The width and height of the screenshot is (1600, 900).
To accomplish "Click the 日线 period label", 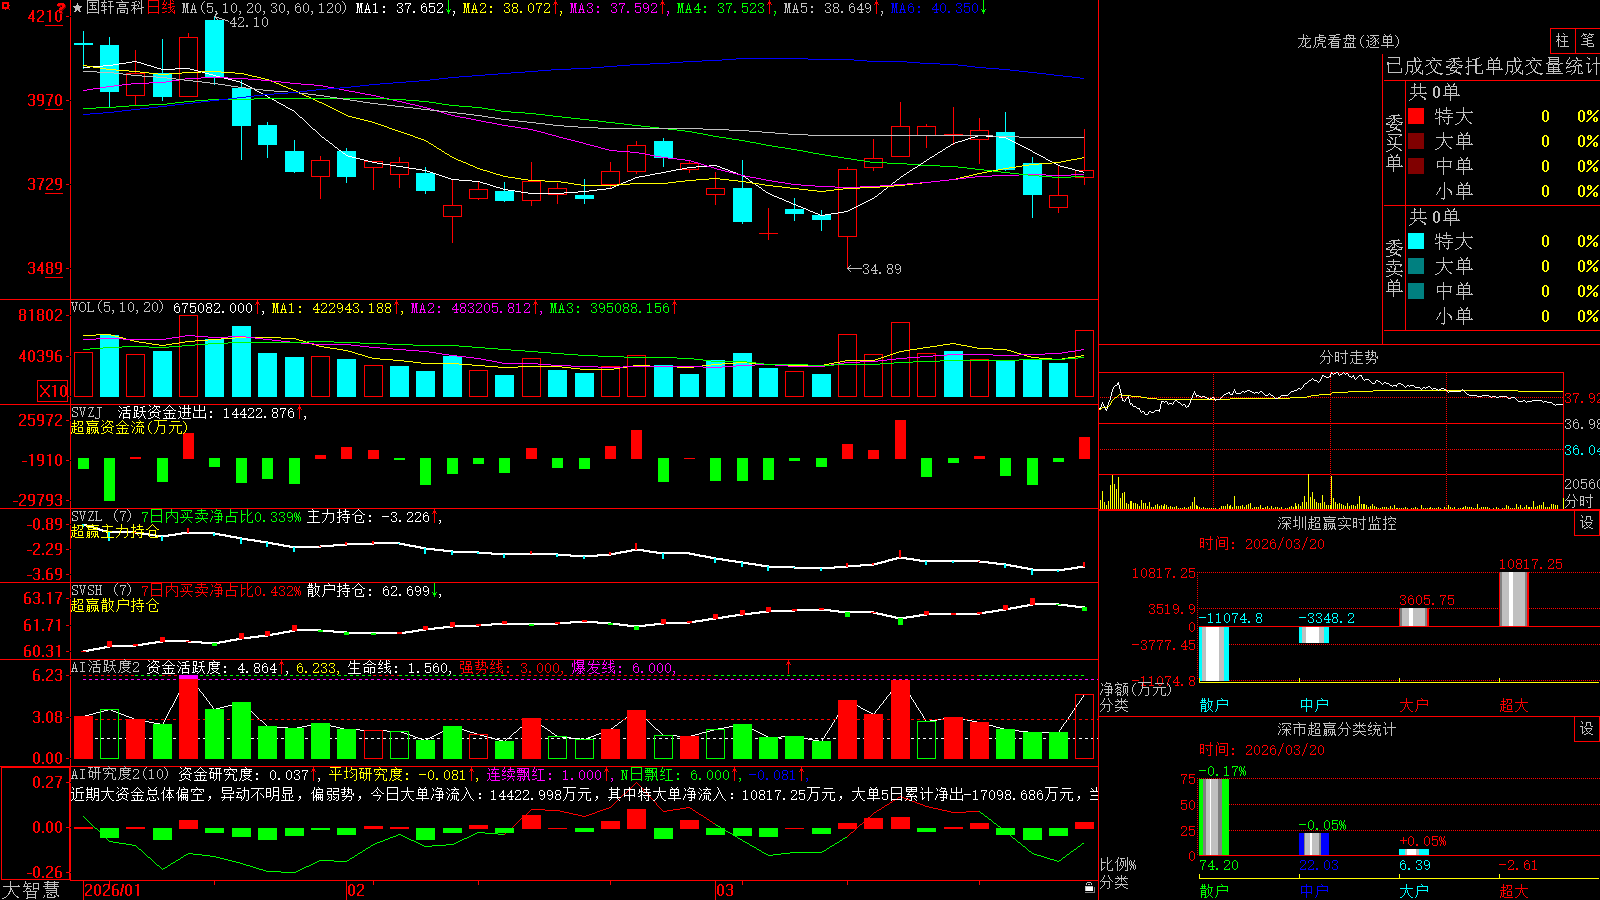I will [161, 8].
